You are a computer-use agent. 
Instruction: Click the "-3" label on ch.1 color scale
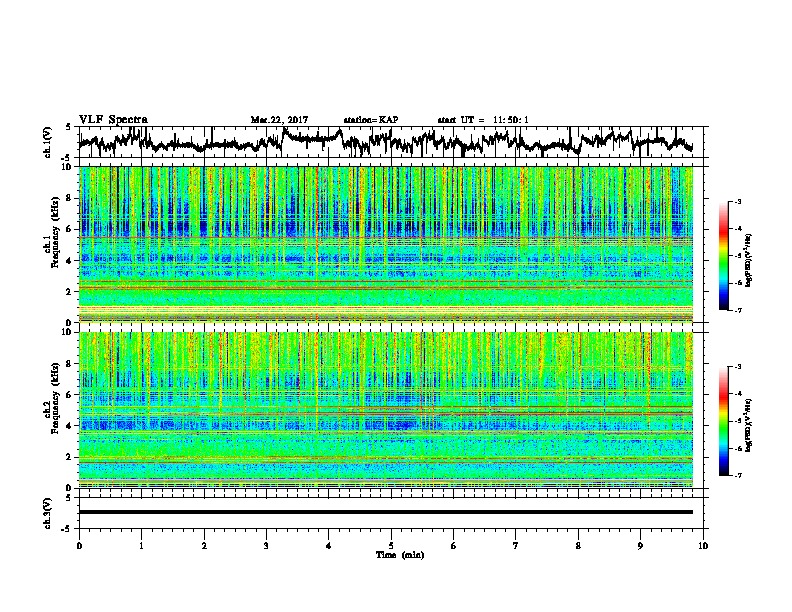738,201
